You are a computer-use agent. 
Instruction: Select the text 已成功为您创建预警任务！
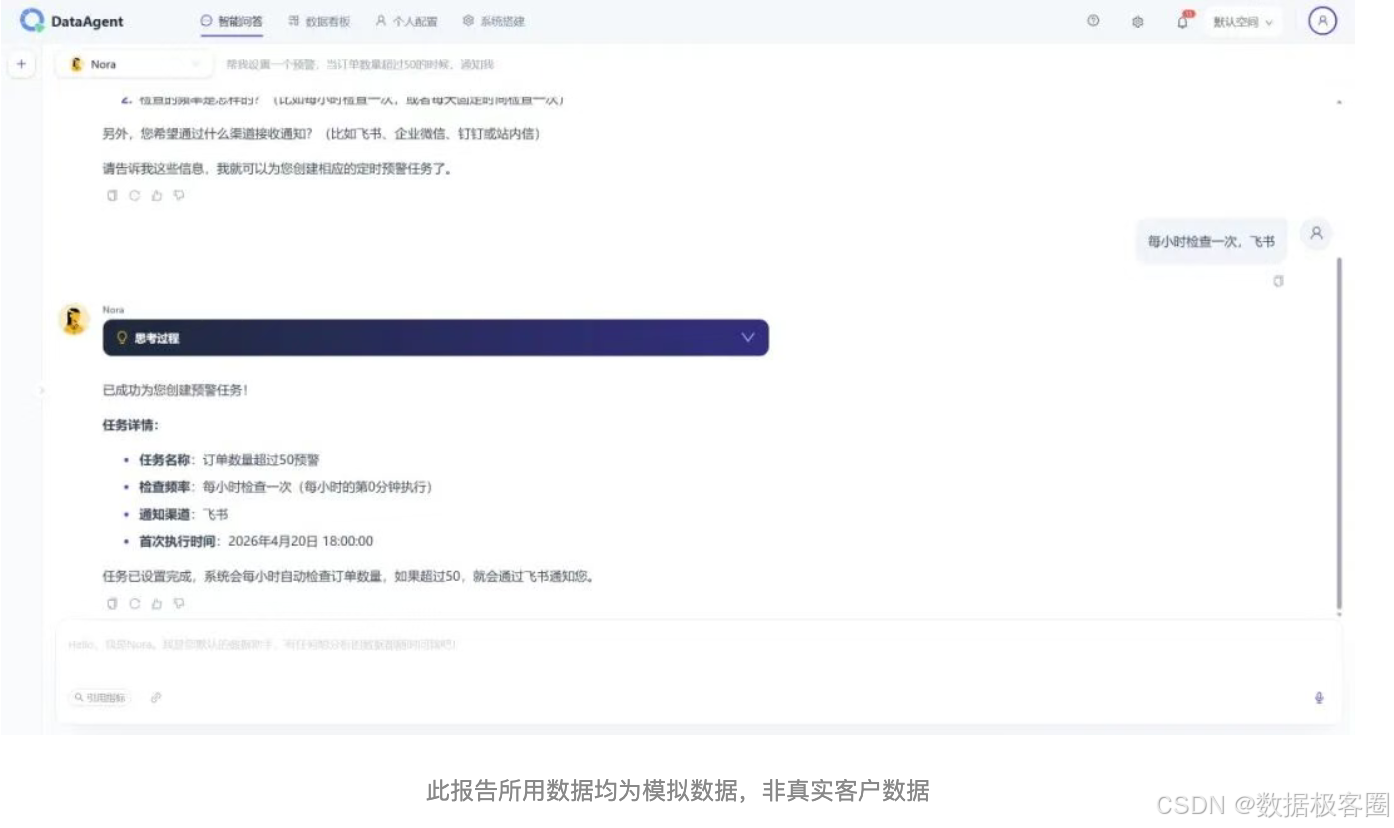coord(175,390)
